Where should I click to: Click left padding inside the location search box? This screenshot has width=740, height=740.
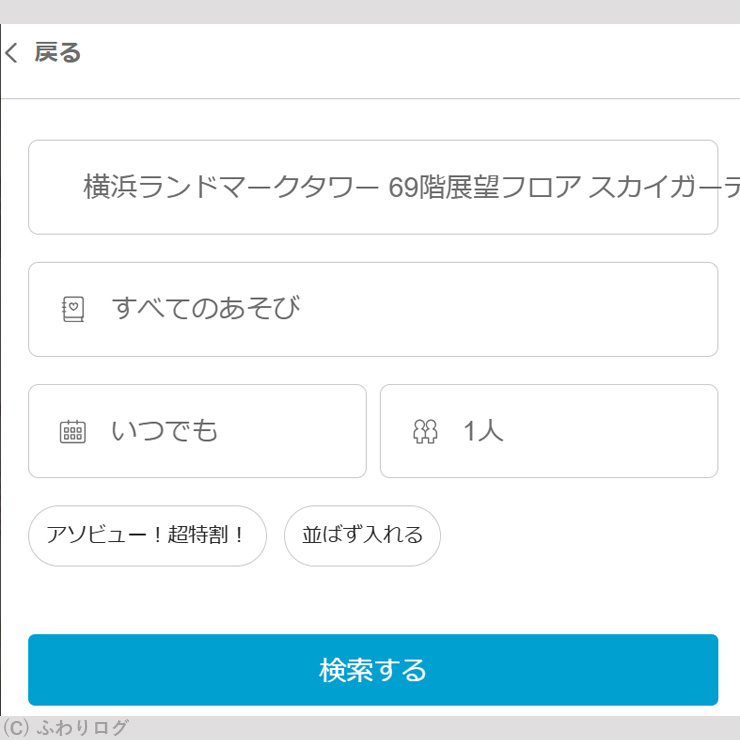tap(54, 187)
